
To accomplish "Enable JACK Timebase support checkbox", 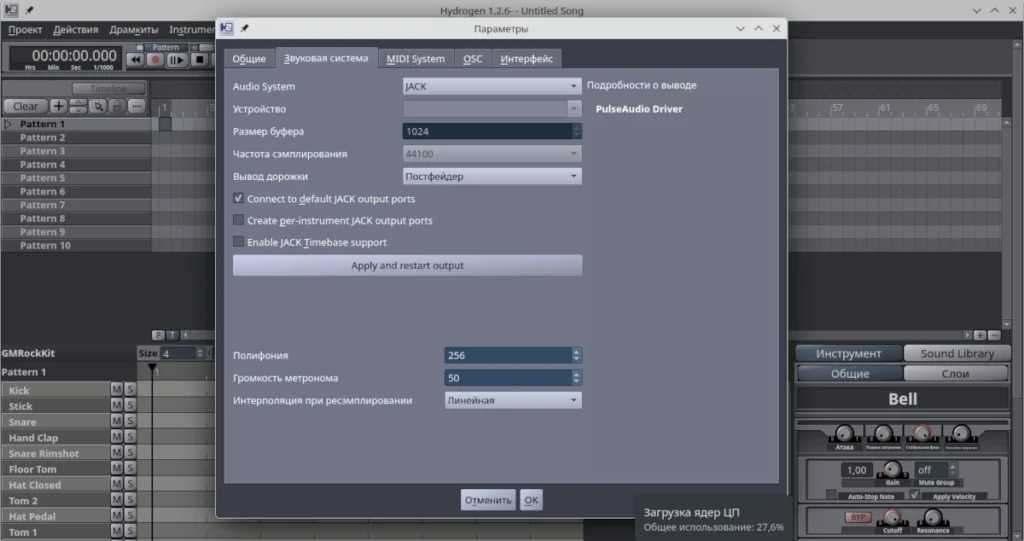I will 238,241.
